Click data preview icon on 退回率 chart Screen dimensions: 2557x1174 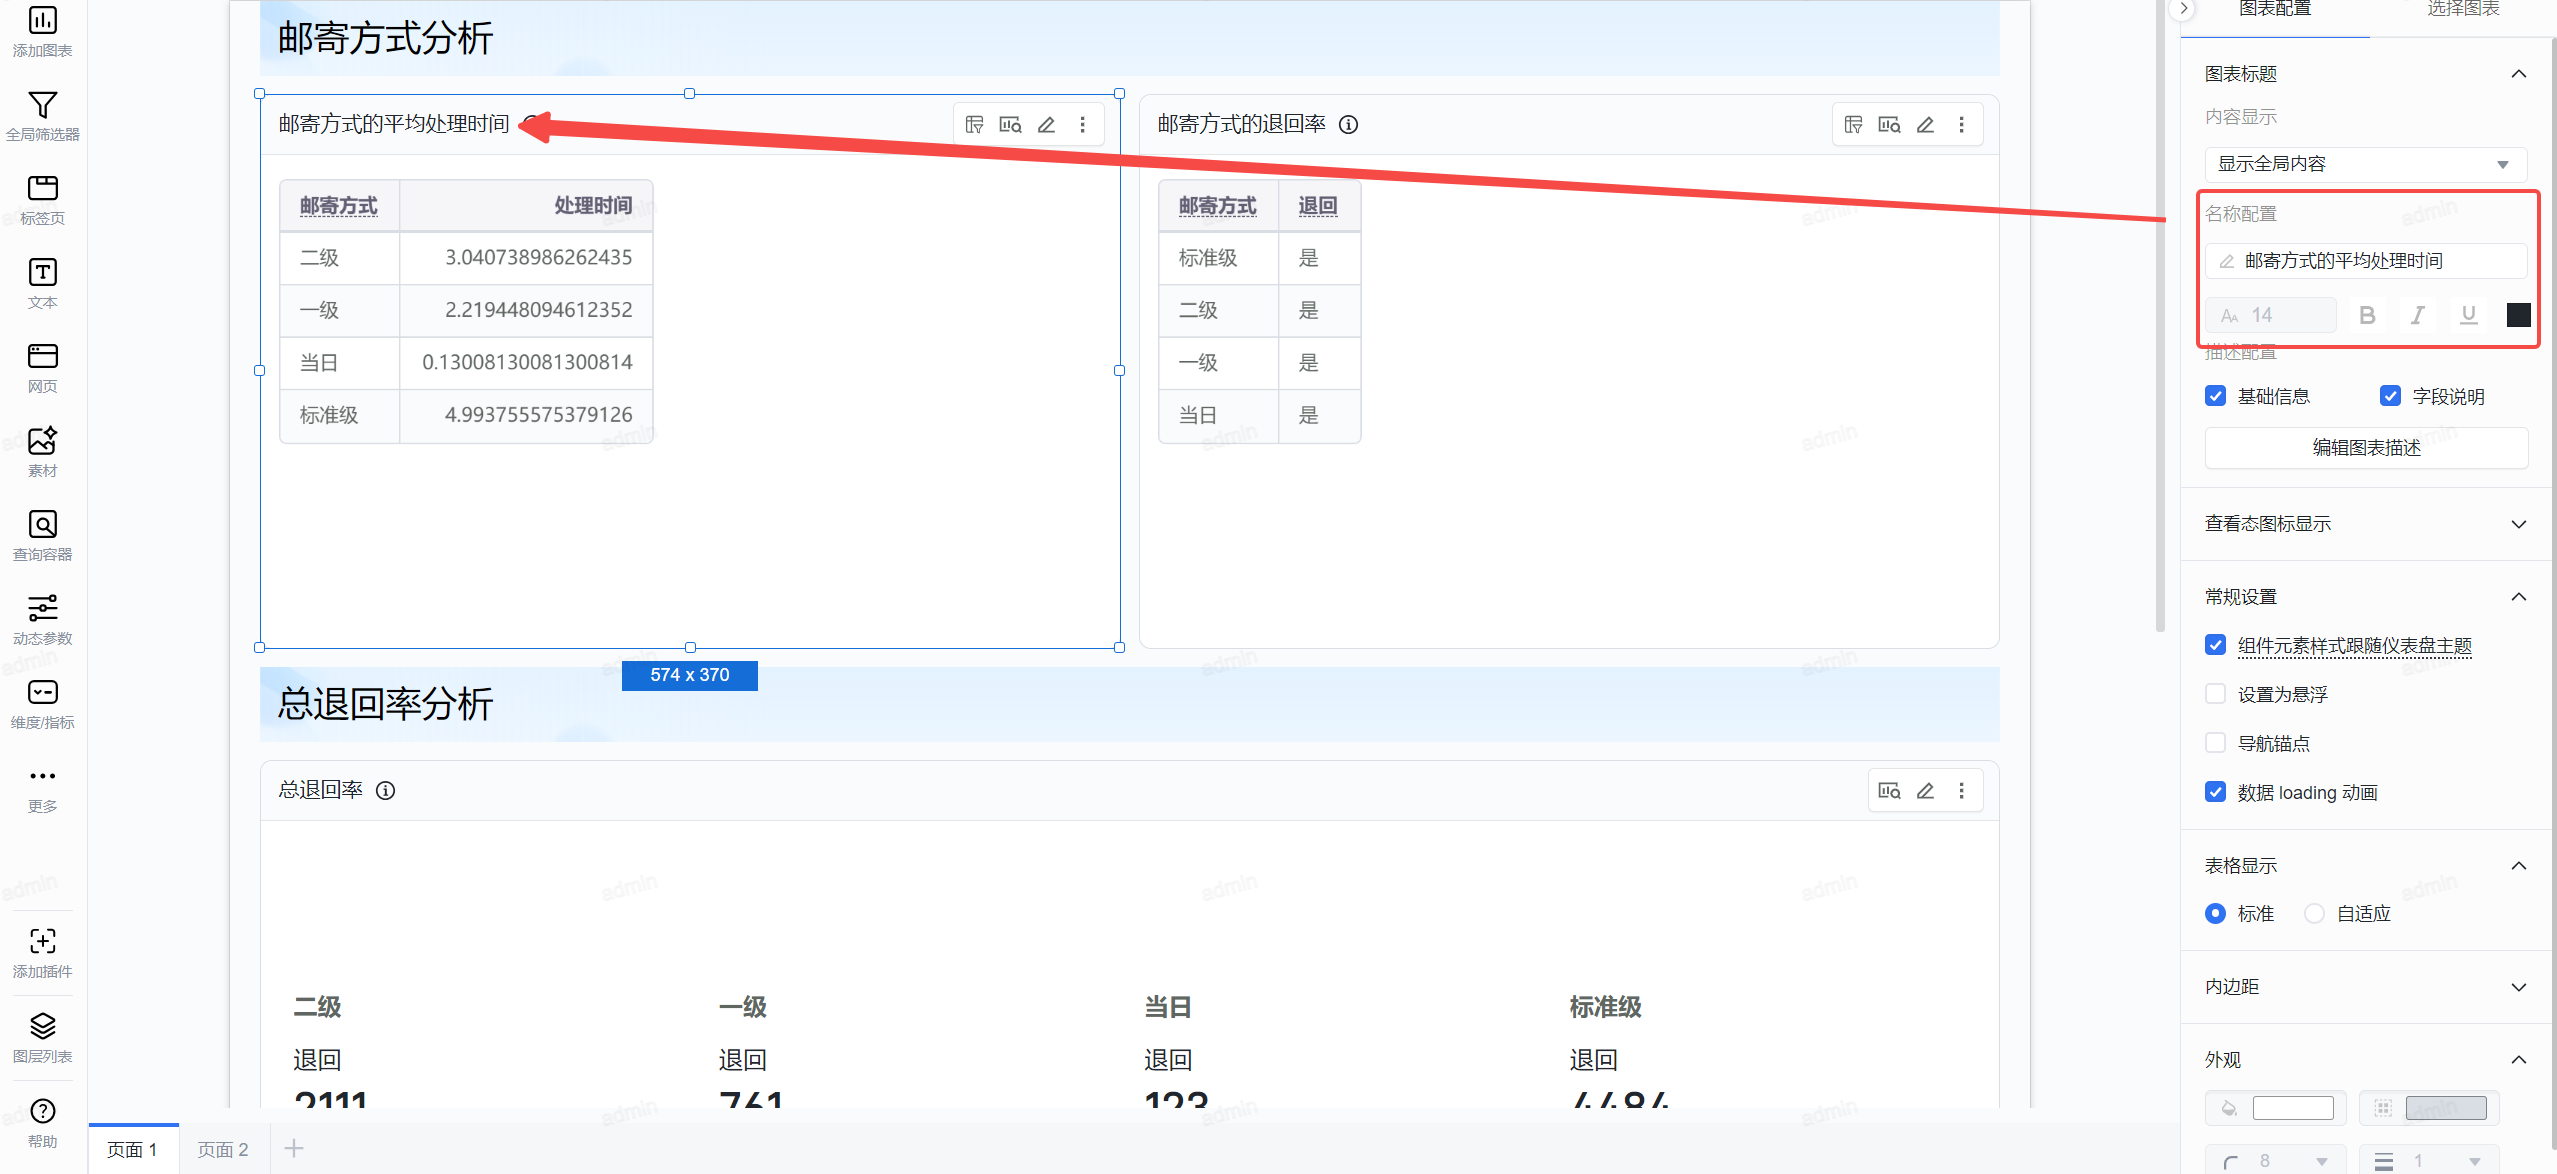[x=1889, y=125]
